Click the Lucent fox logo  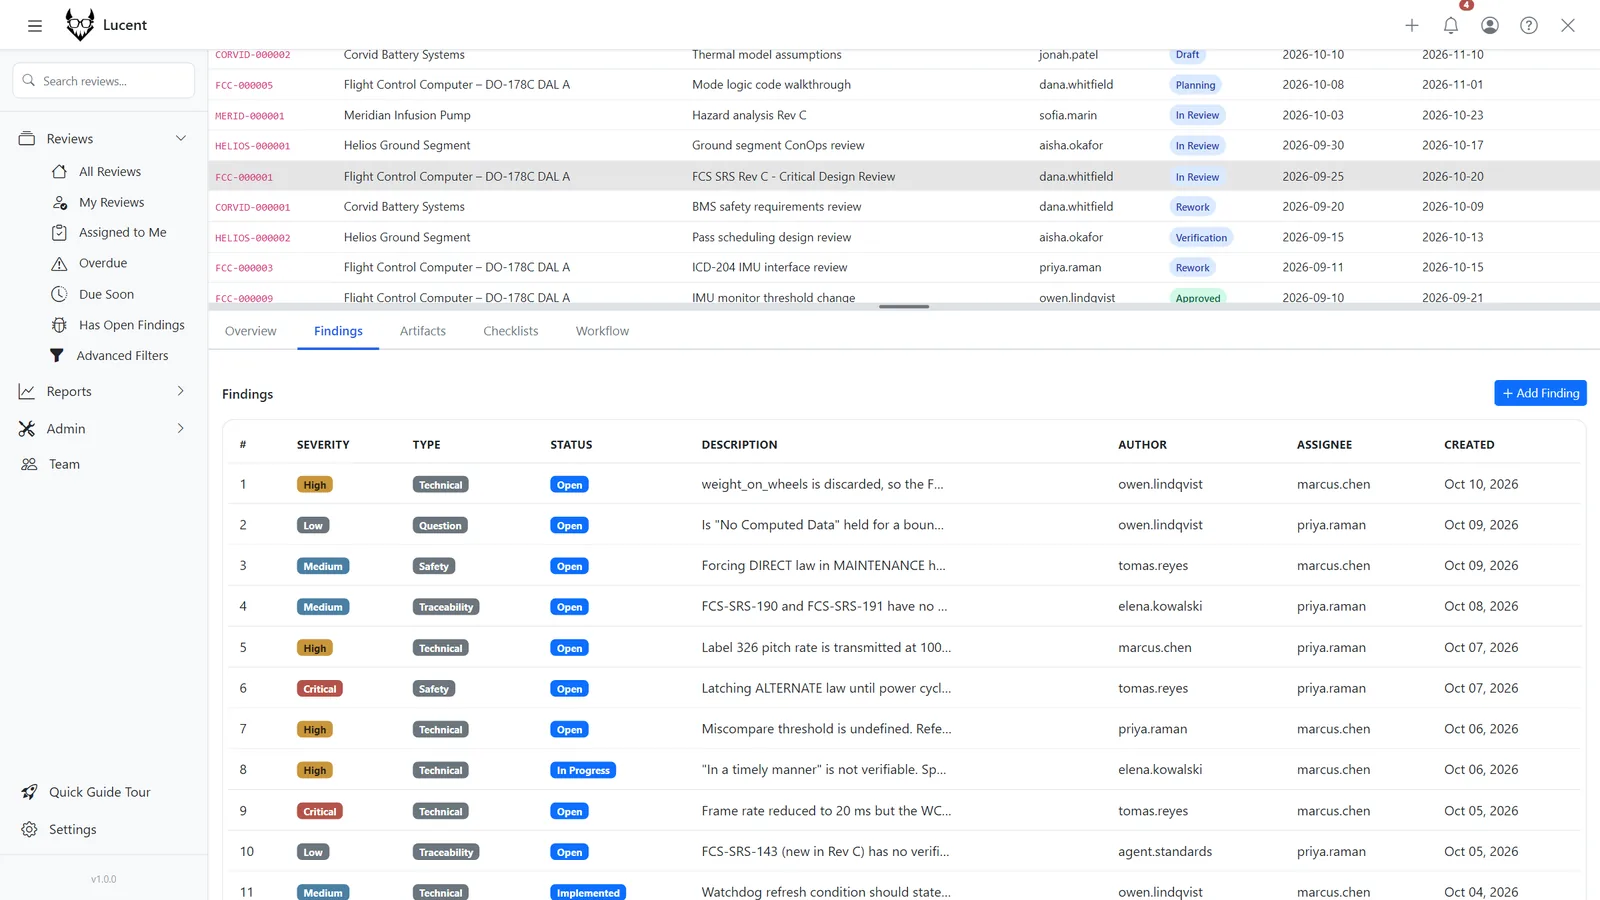[80, 25]
